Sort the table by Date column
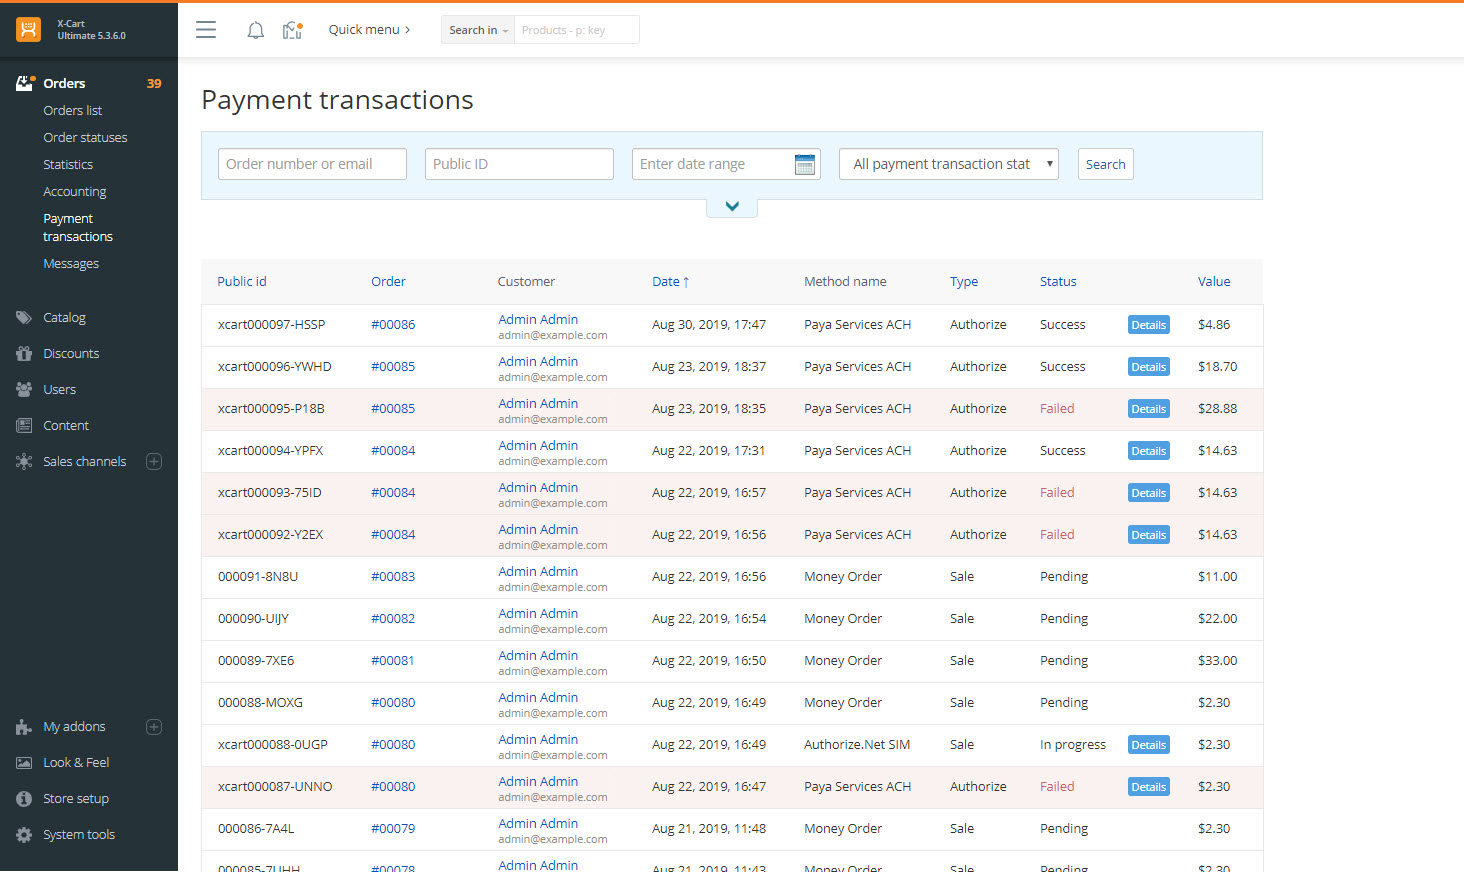Viewport: 1464px width, 872px height. point(670,282)
